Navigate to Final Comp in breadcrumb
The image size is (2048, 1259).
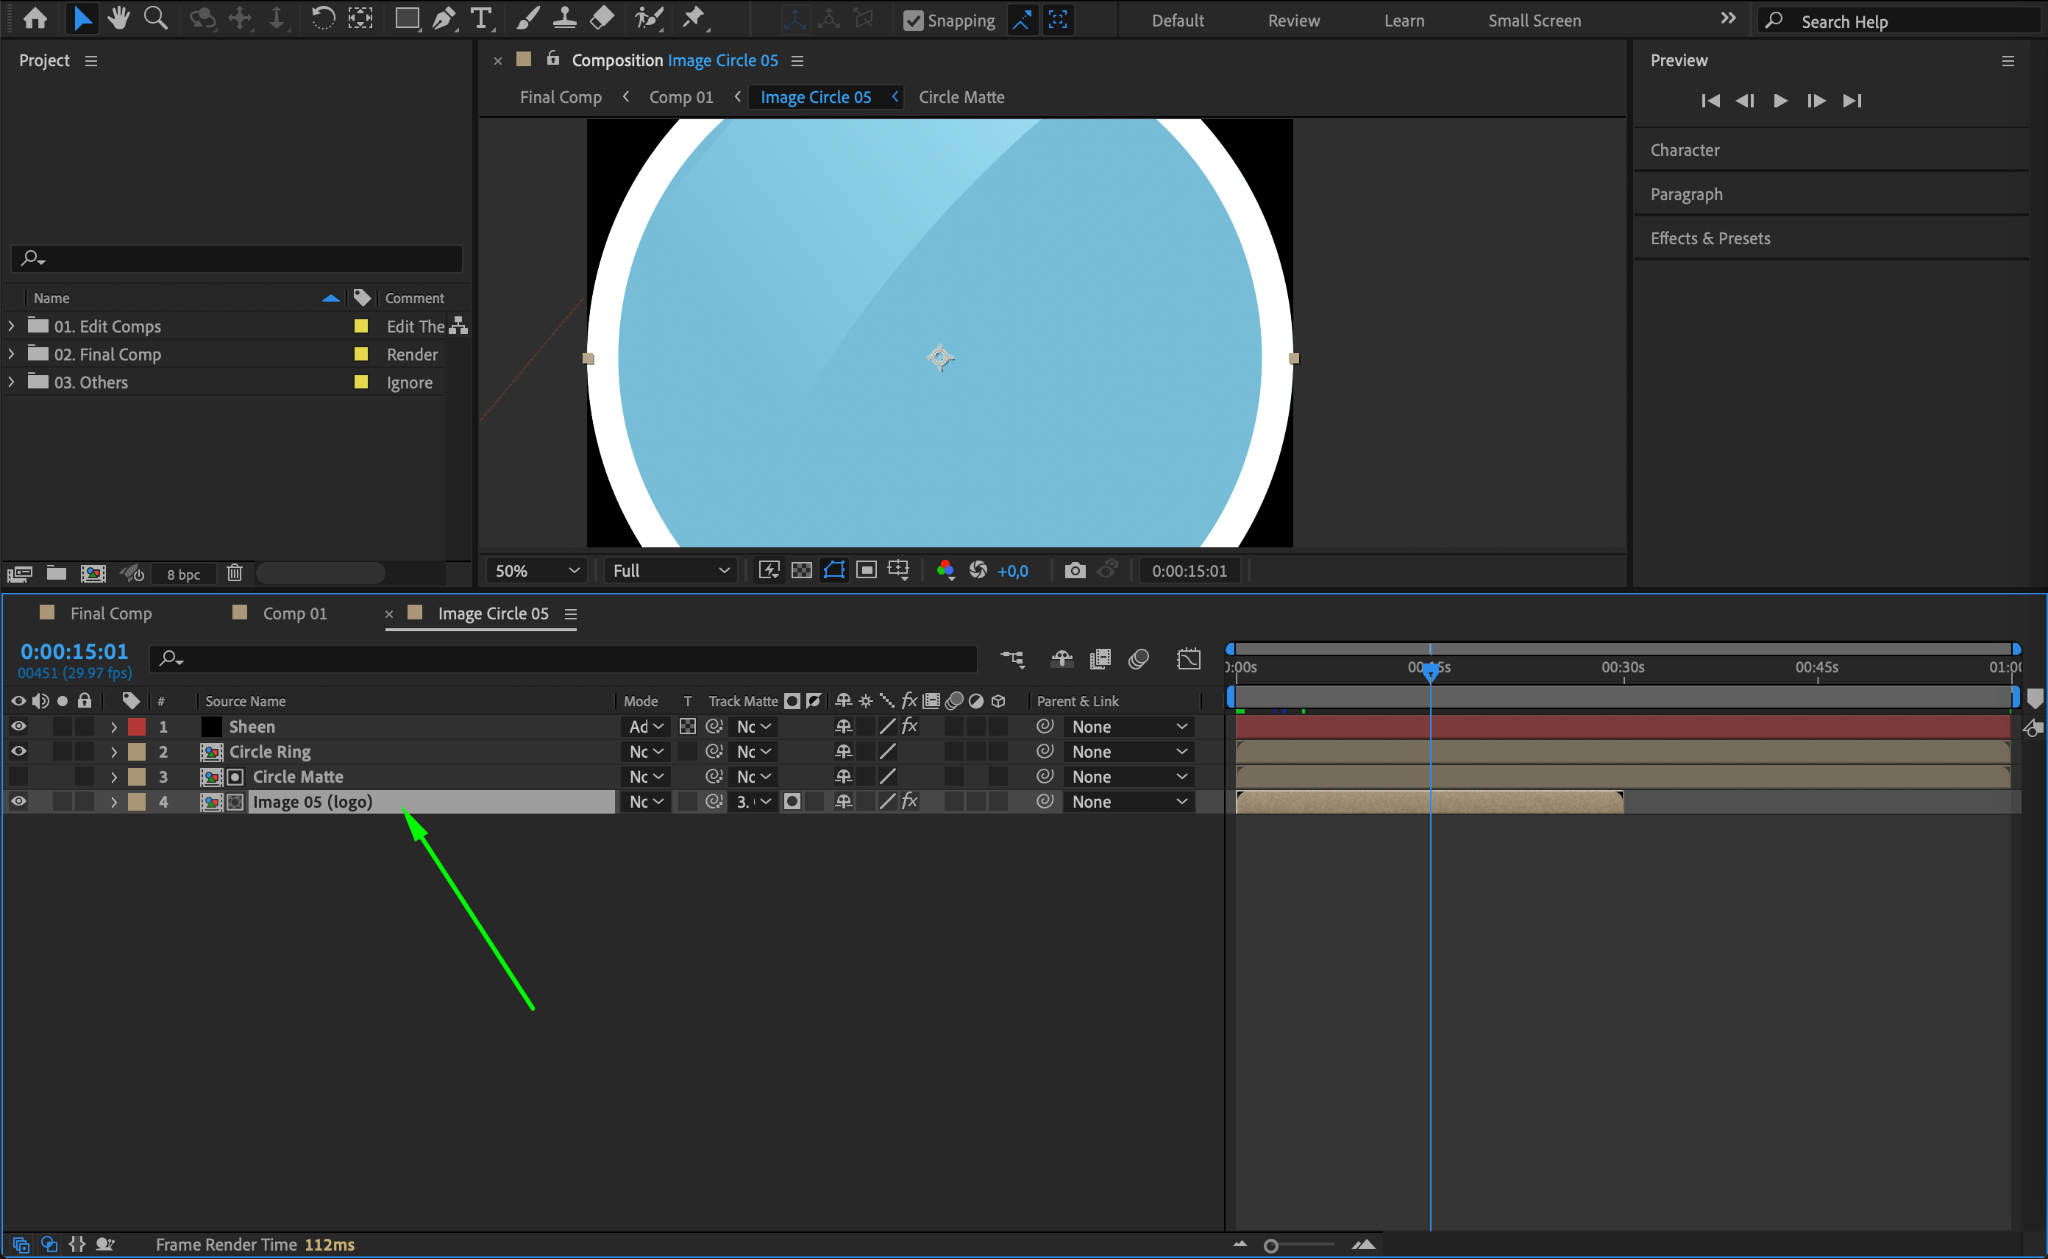click(560, 97)
